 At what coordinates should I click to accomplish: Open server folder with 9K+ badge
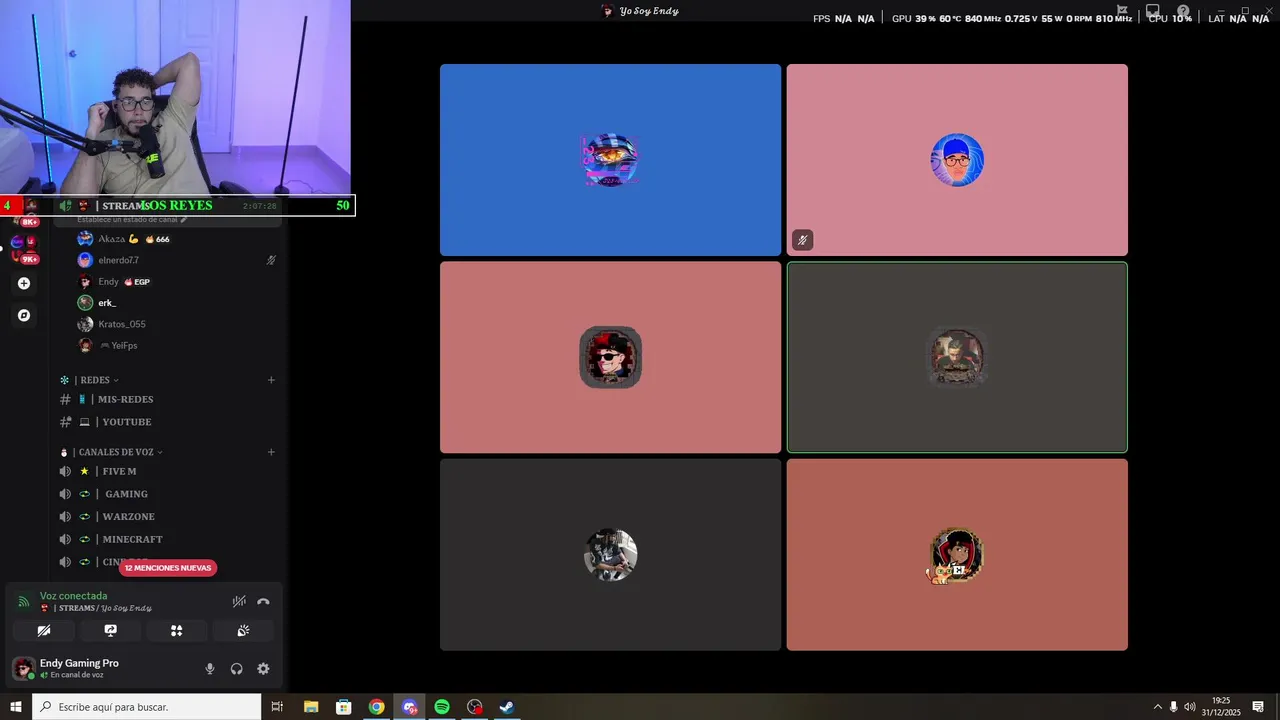point(23,248)
